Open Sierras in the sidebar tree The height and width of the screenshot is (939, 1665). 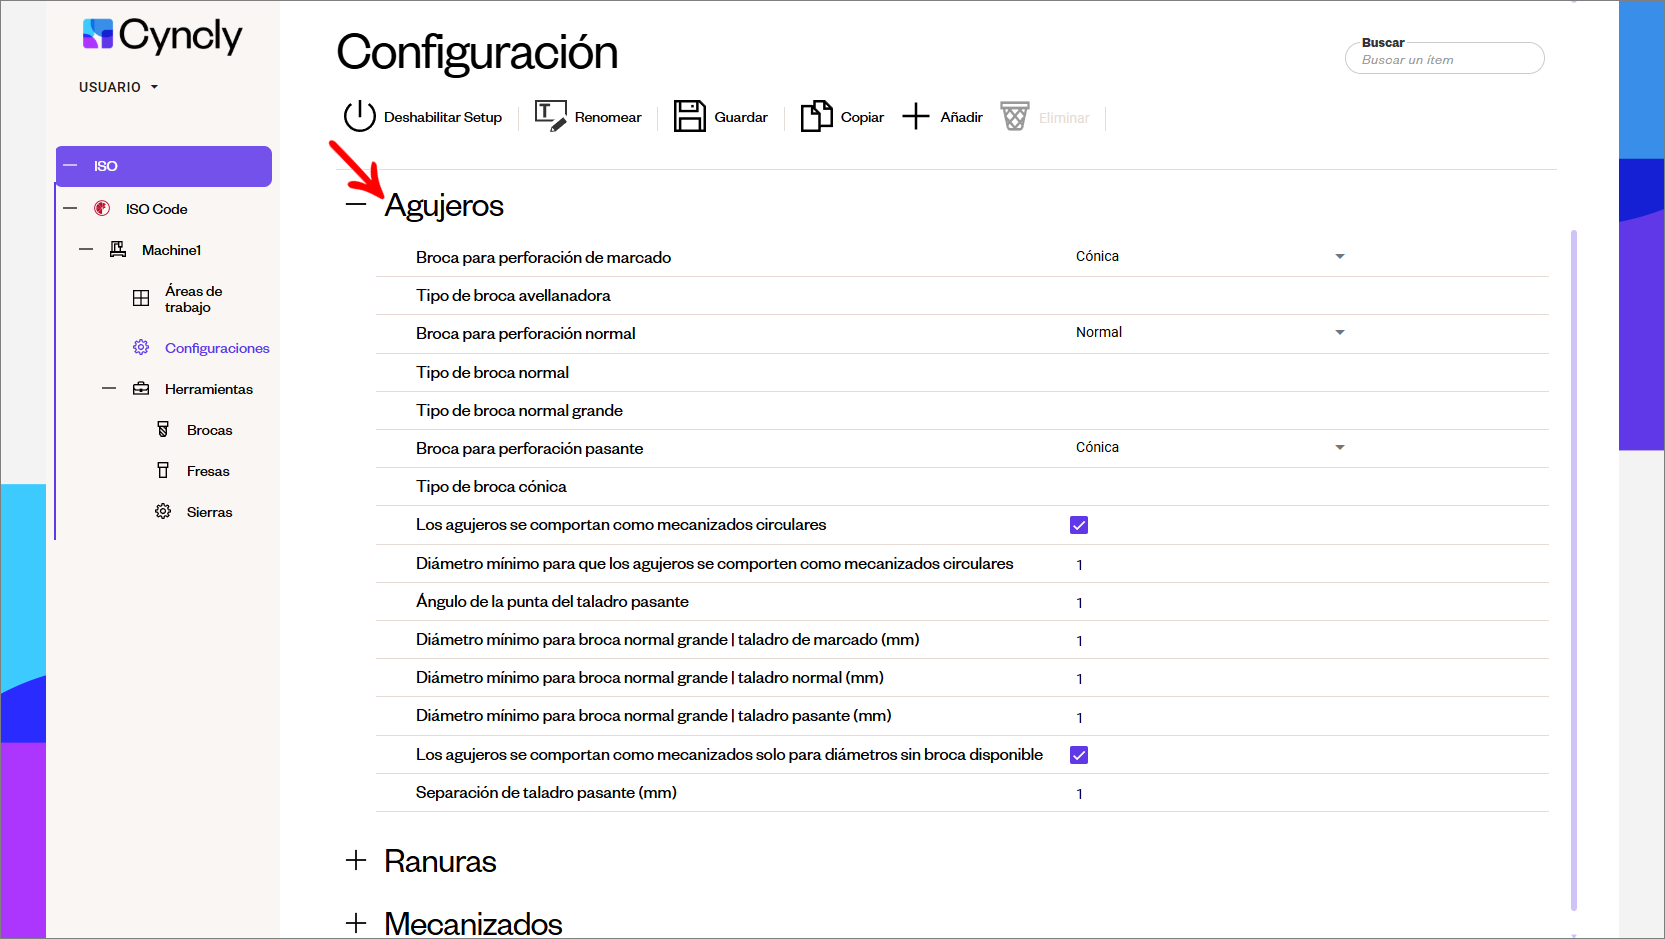(x=209, y=512)
